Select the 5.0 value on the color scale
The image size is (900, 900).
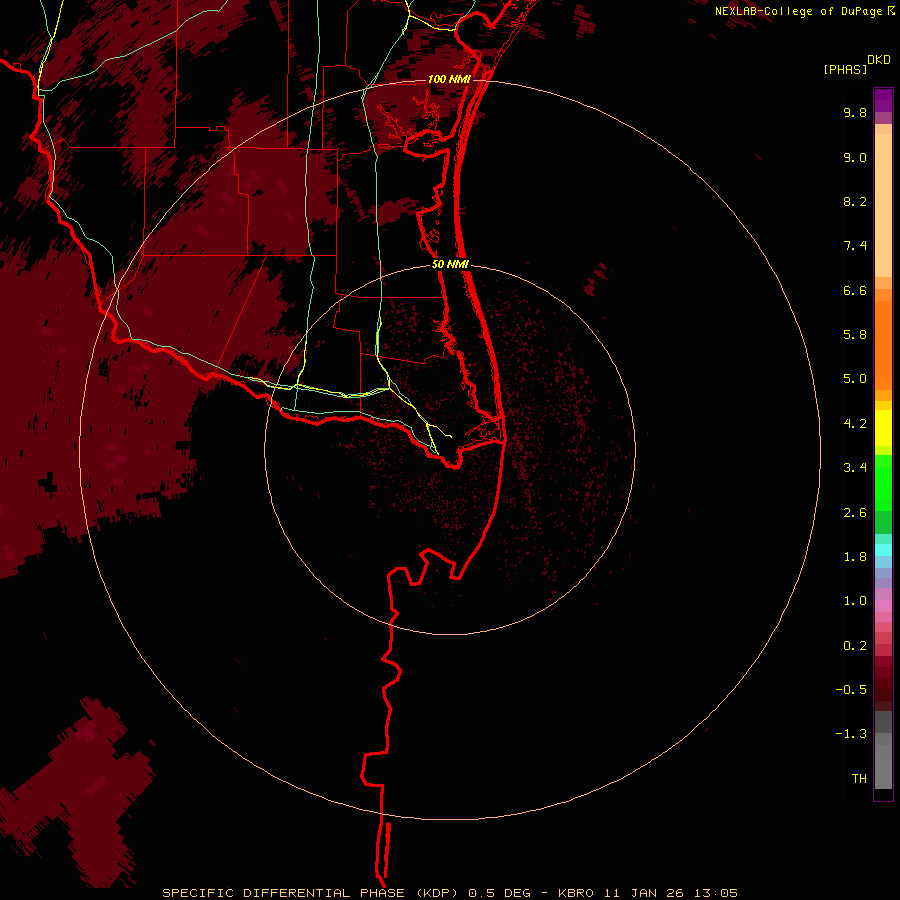pyautogui.click(x=855, y=379)
